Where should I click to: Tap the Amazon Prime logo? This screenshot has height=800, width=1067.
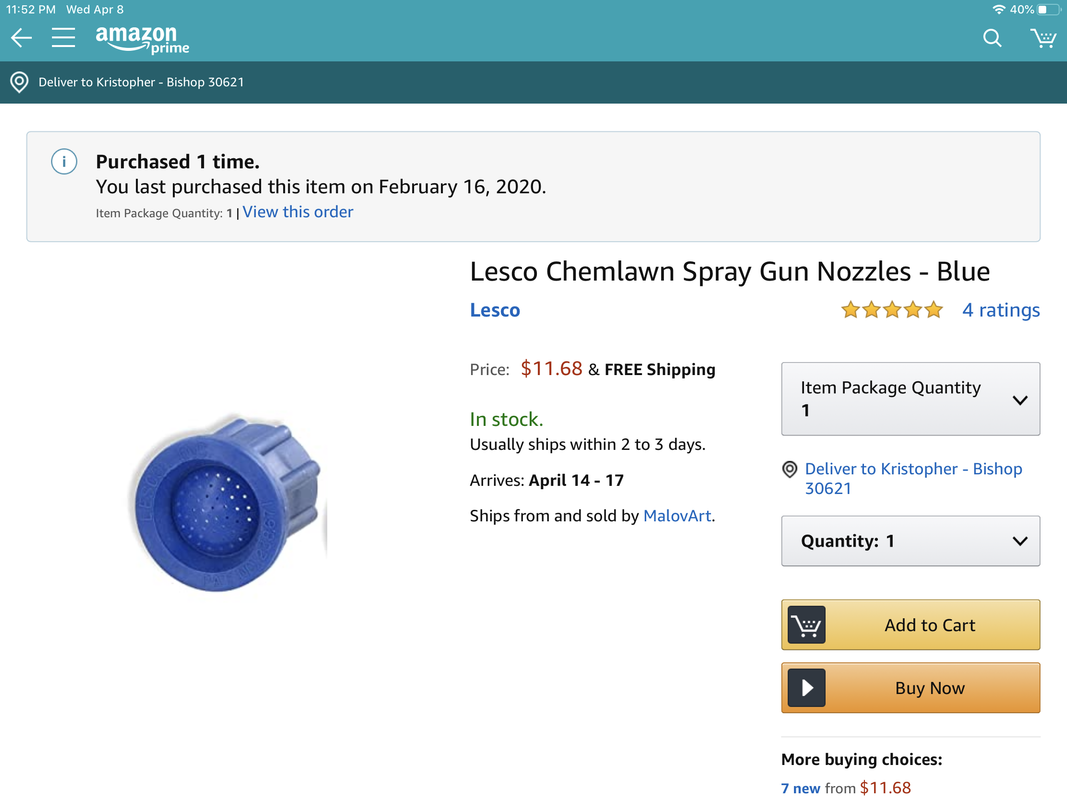[x=142, y=39]
